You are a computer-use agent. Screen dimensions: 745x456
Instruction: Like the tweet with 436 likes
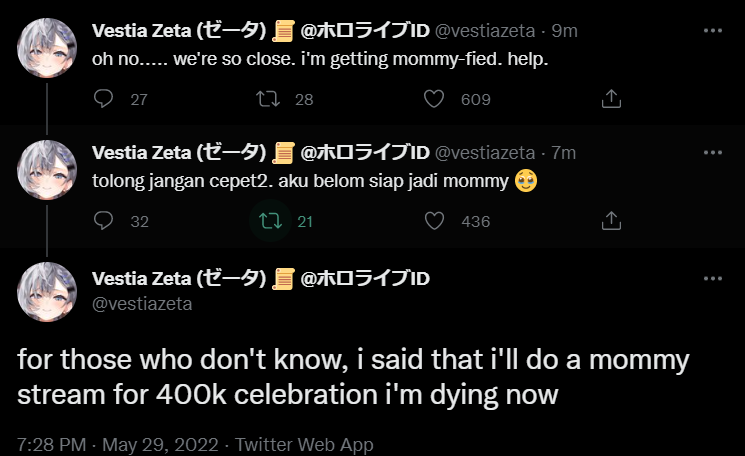coord(434,221)
